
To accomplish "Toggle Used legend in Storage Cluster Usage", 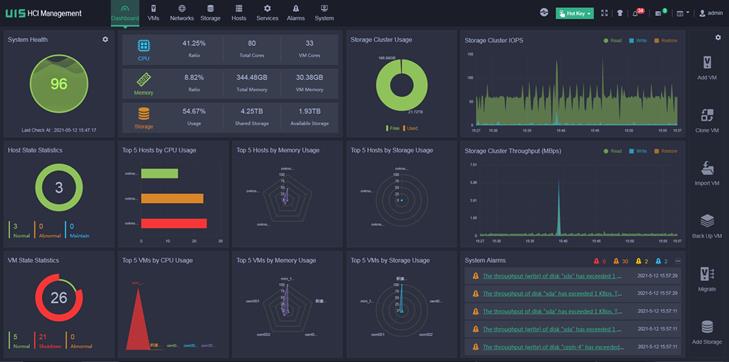I will [x=411, y=128].
